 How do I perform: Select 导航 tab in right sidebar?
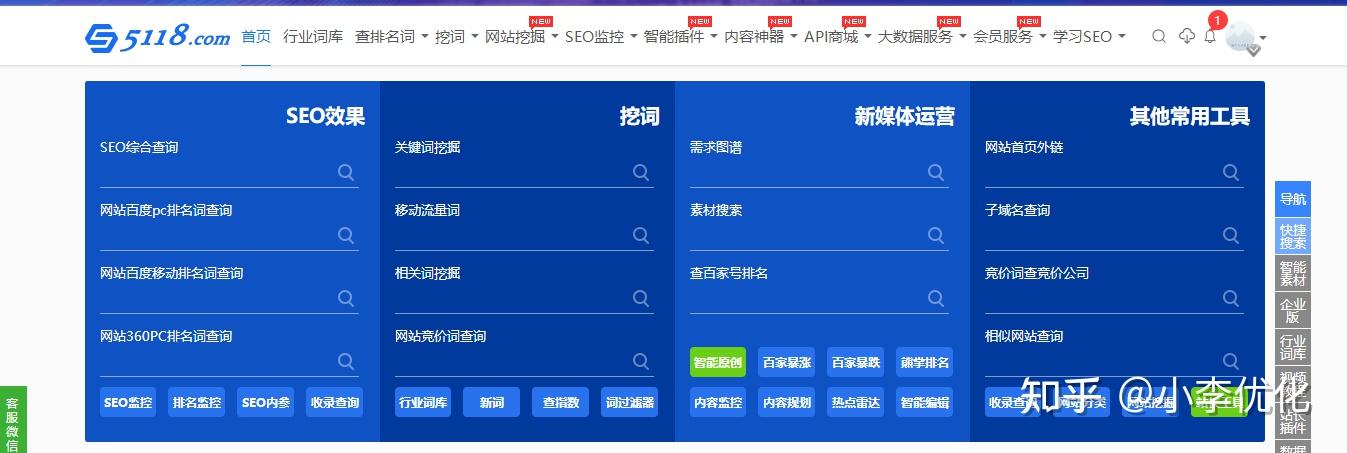click(x=1293, y=199)
